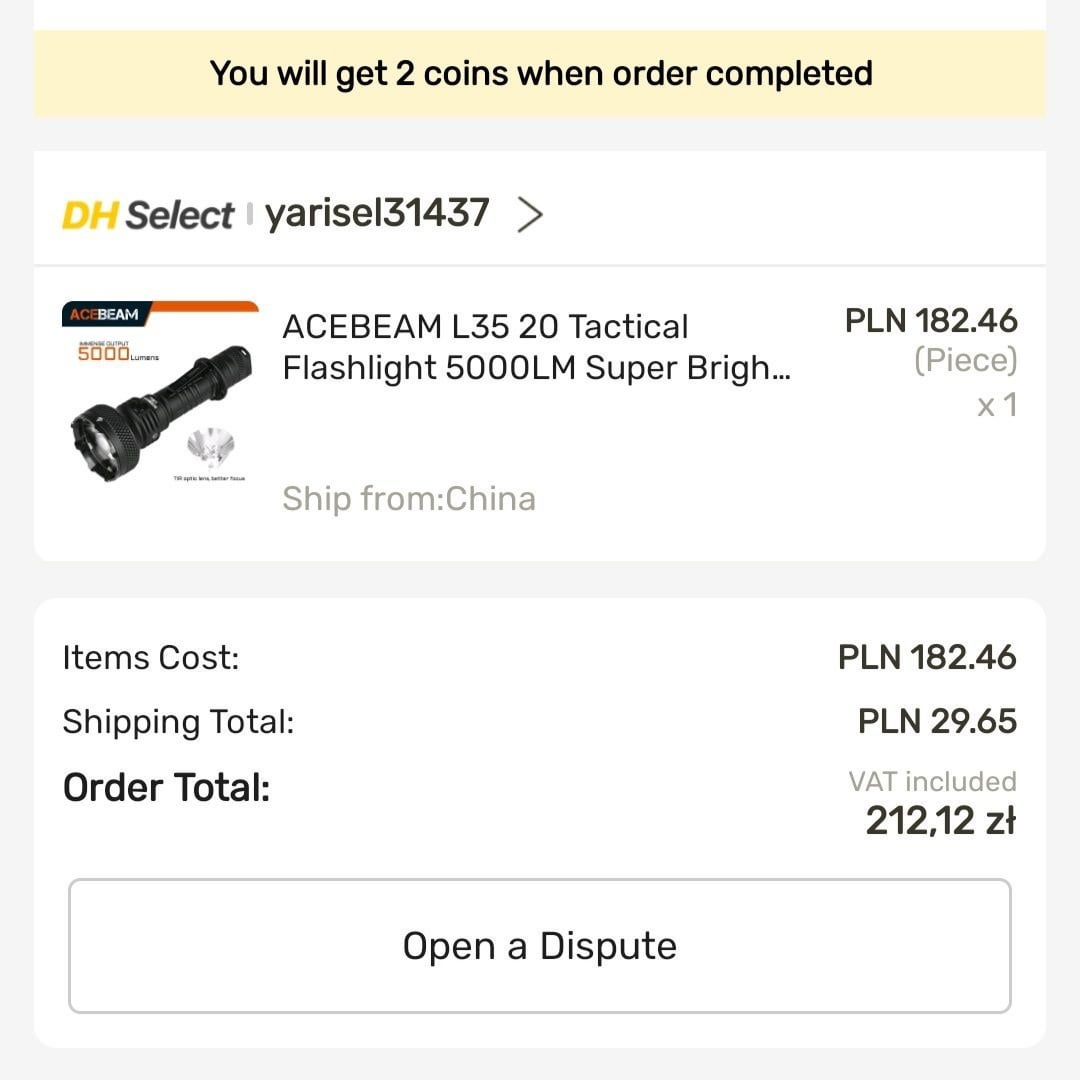Select the PLN 29.65 shipping amount
Image resolution: width=1080 pixels, height=1080 pixels.
point(937,721)
